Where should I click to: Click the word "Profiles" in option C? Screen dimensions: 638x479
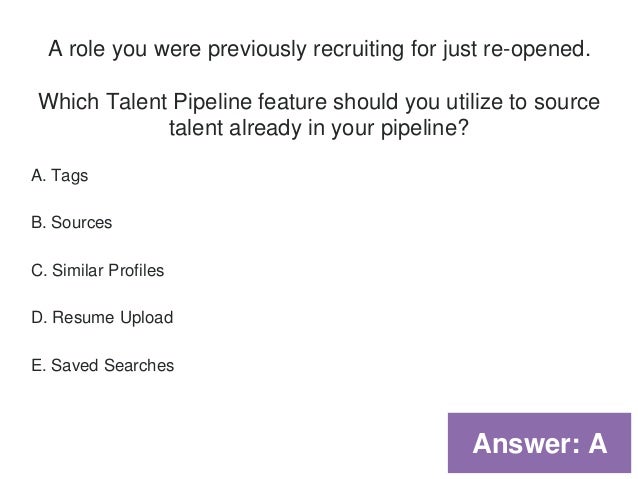(x=139, y=271)
